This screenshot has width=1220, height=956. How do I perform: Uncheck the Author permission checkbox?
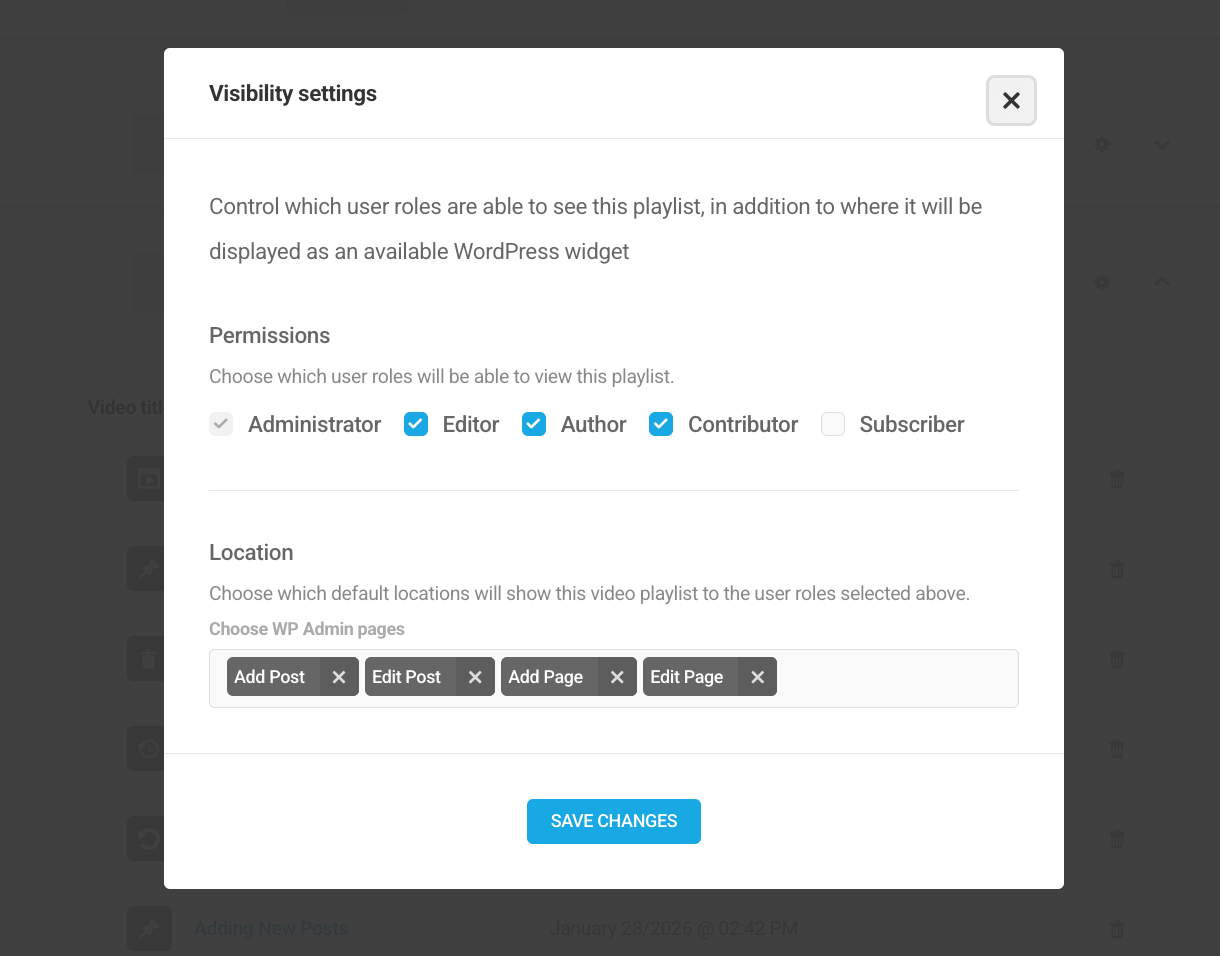[534, 424]
